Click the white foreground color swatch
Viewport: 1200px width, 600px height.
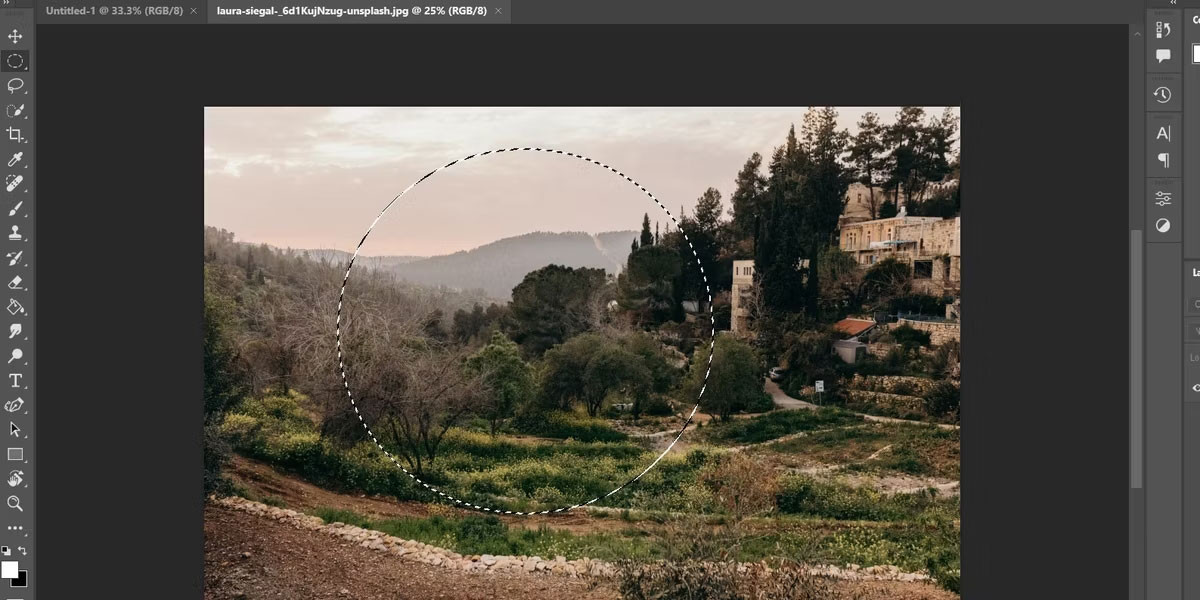point(9,569)
